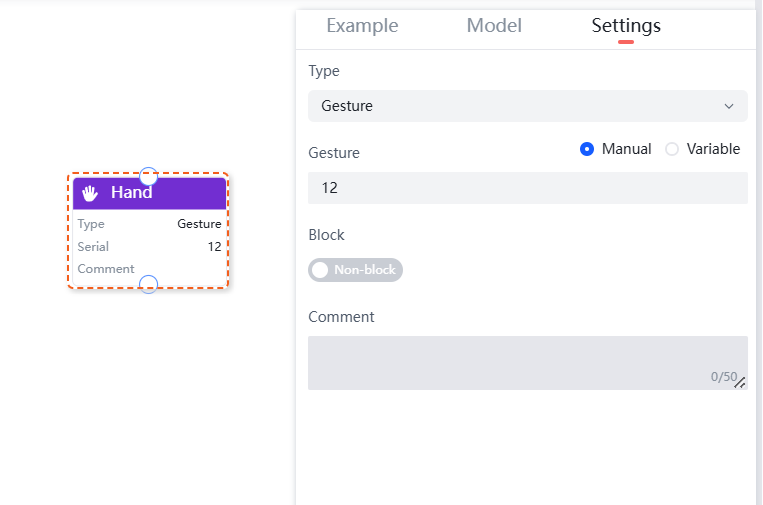The image size is (763, 505).
Task: Click the hand icon on the node
Action: coord(90,193)
